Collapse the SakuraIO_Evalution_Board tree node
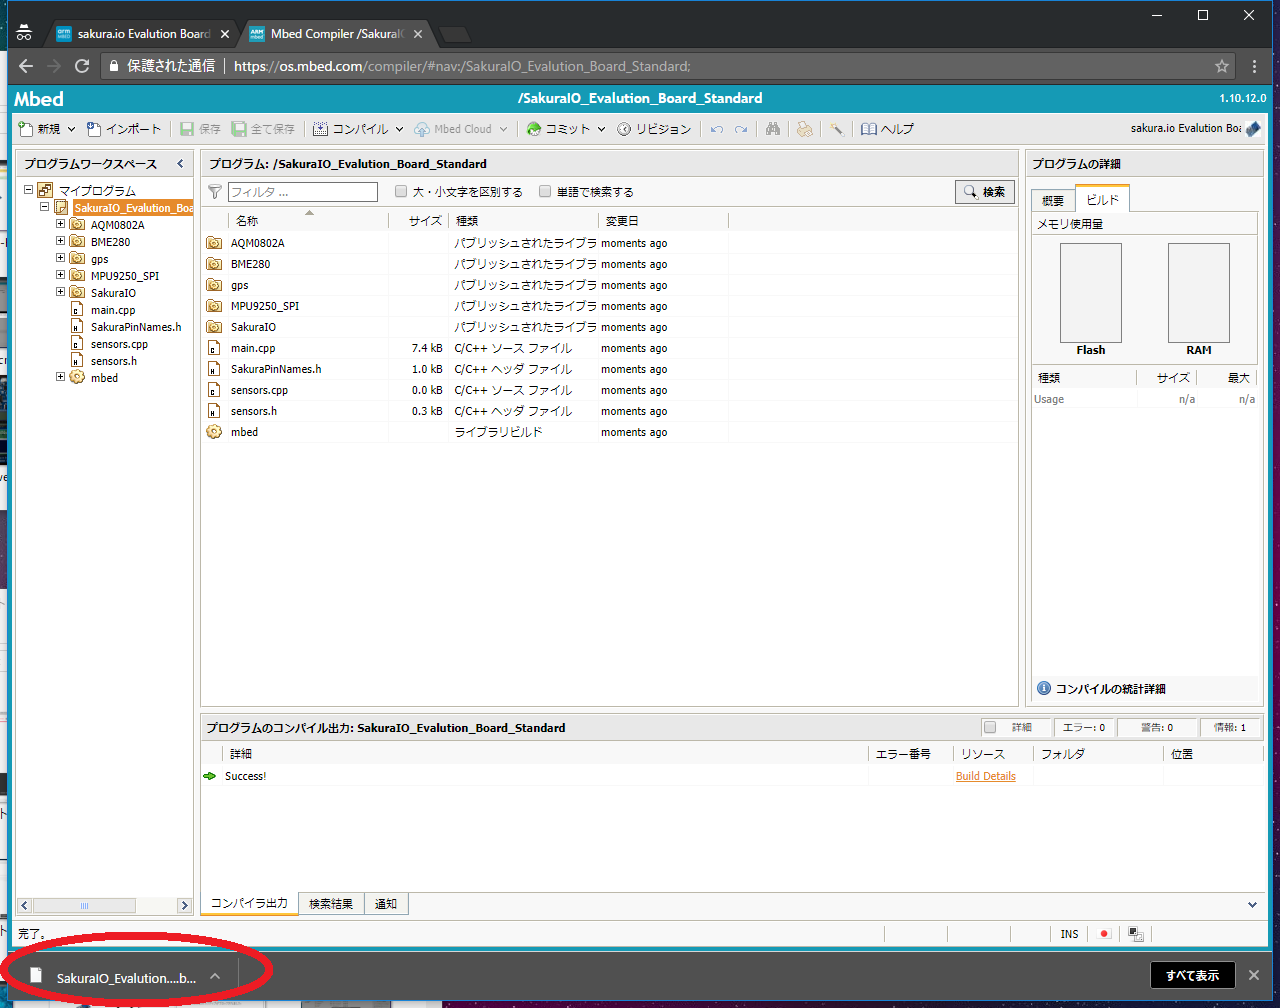 (x=45, y=207)
